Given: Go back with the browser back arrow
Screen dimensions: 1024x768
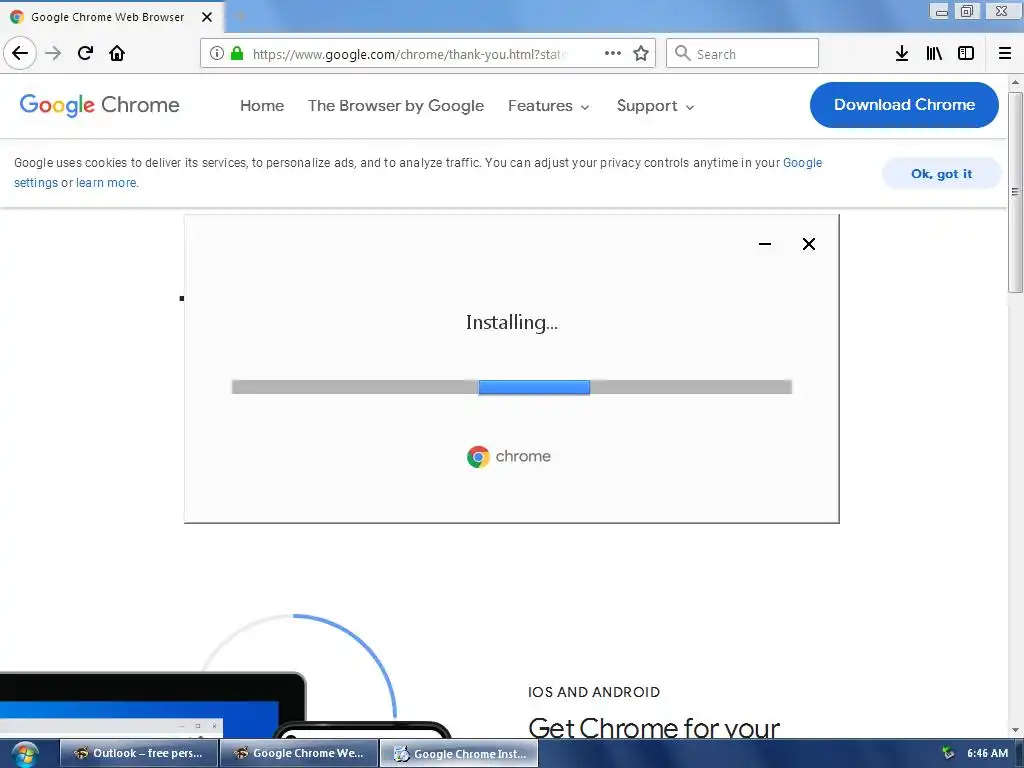Looking at the screenshot, I should coord(20,53).
